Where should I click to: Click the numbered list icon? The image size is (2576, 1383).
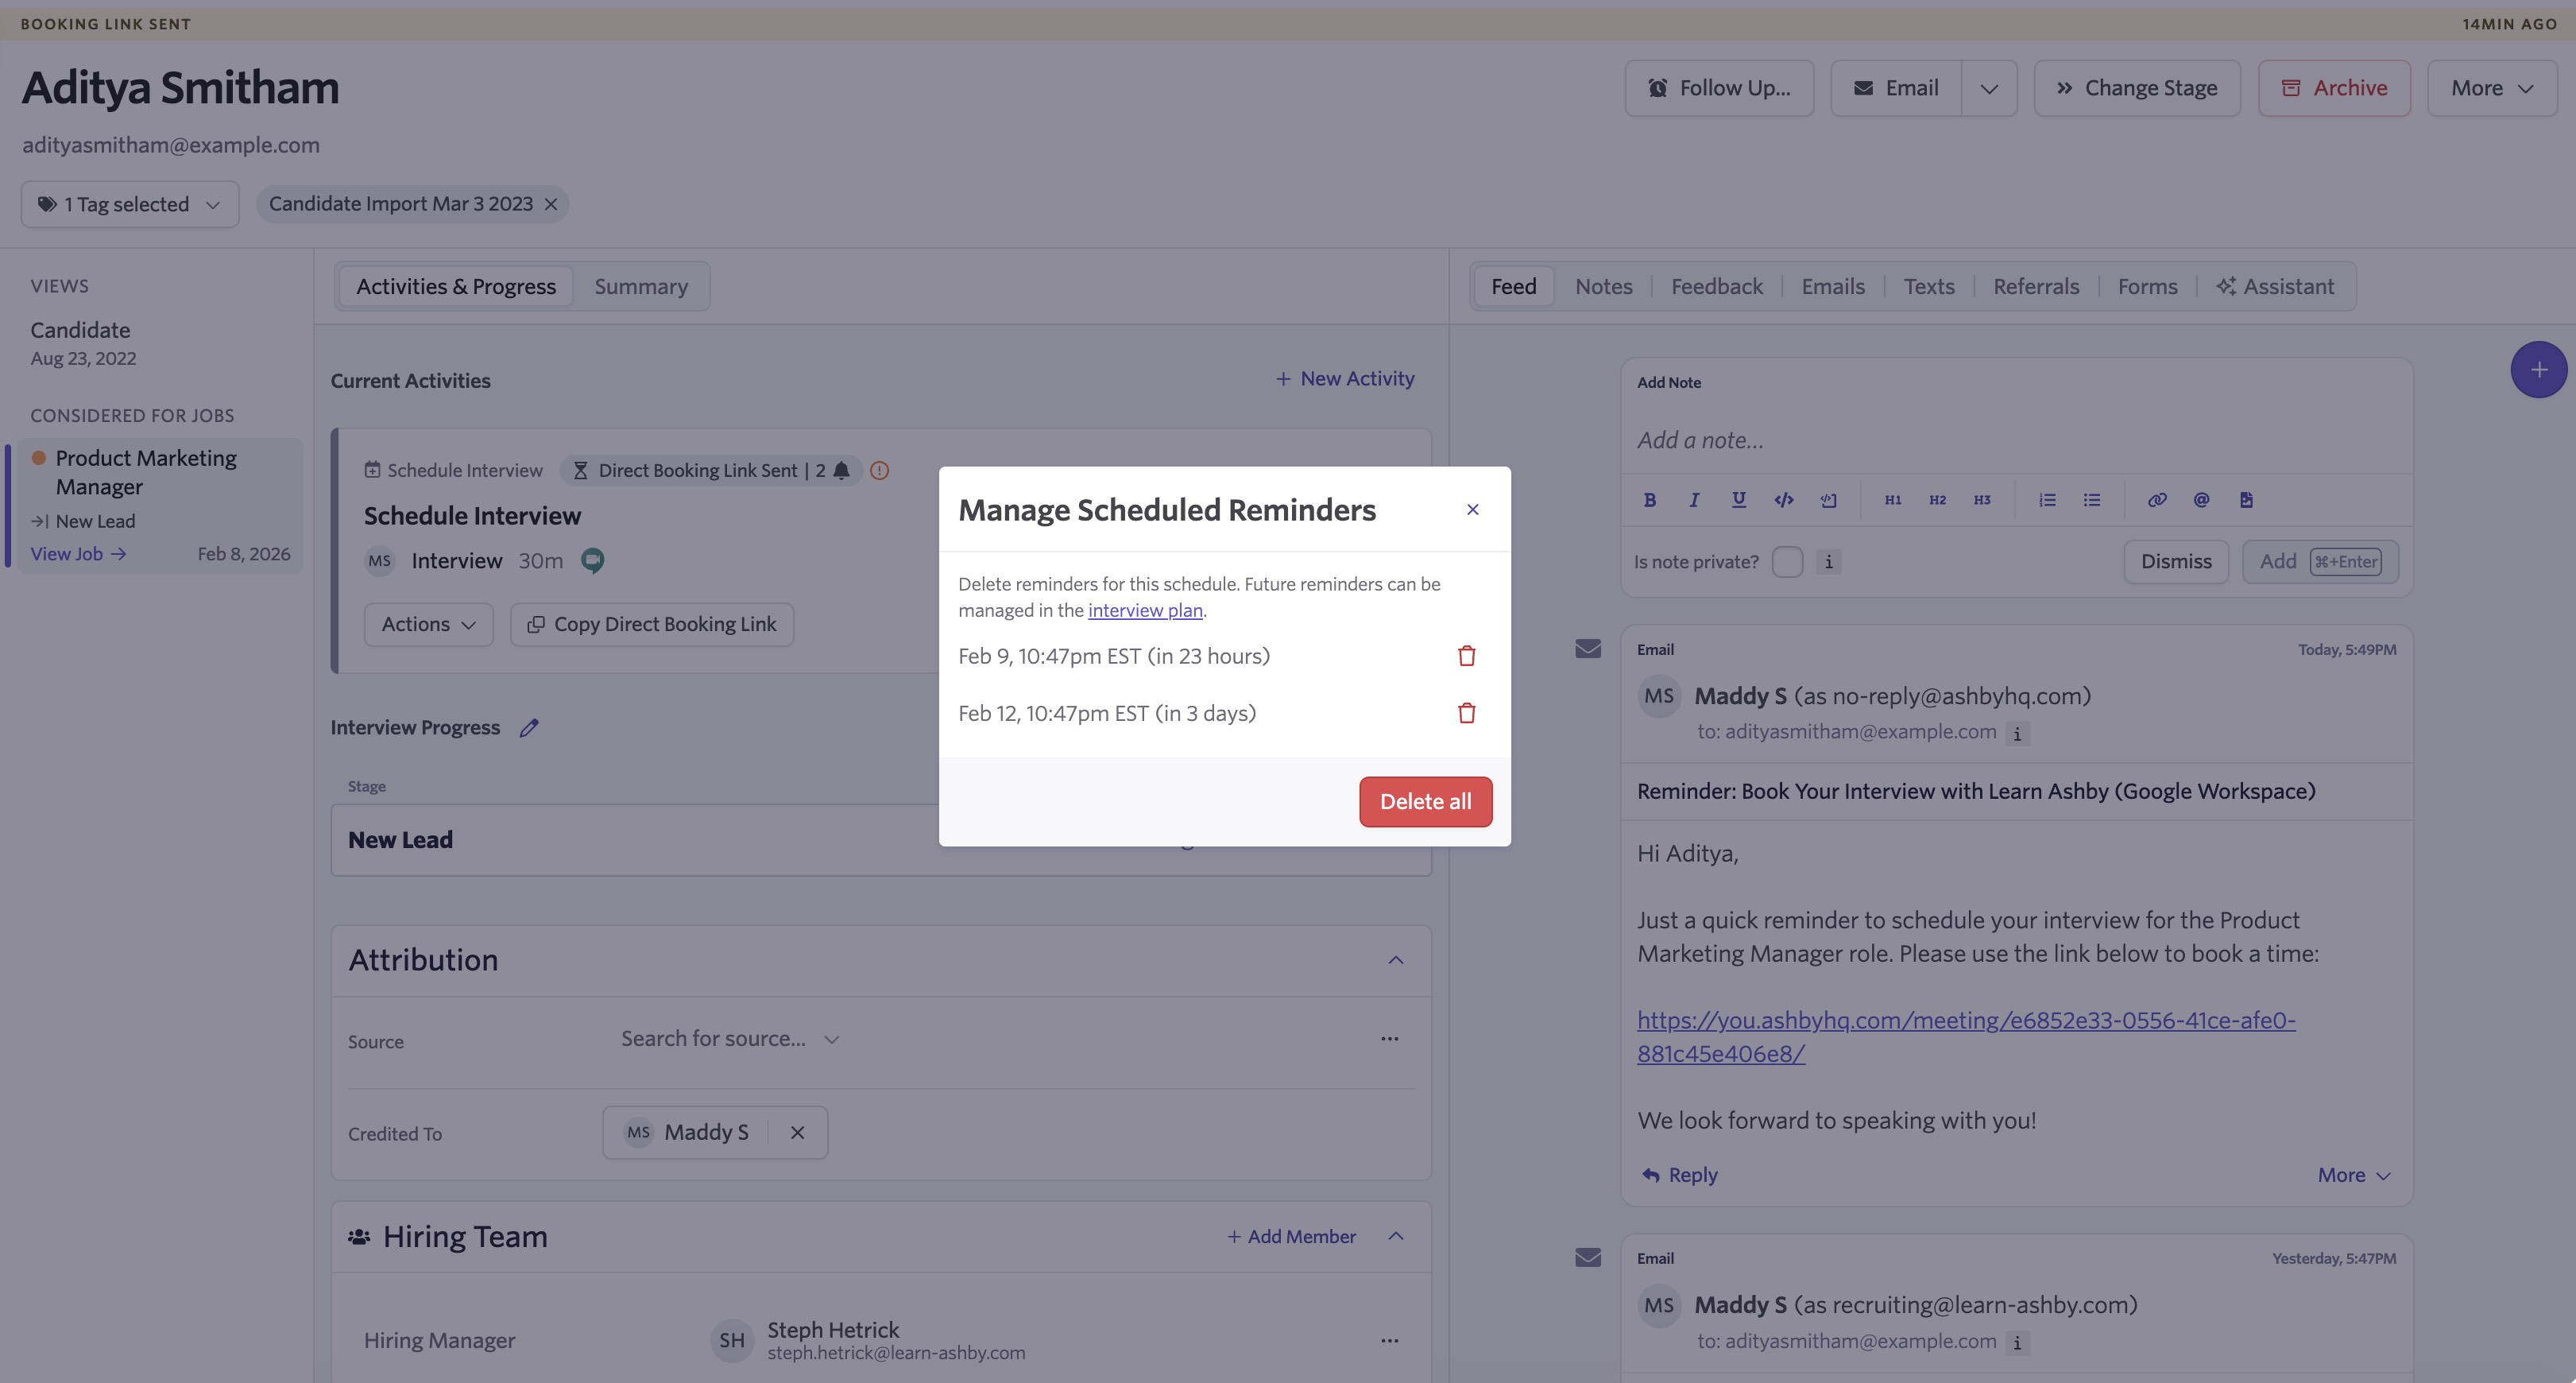pyautogui.click(x=2047, y=500)
